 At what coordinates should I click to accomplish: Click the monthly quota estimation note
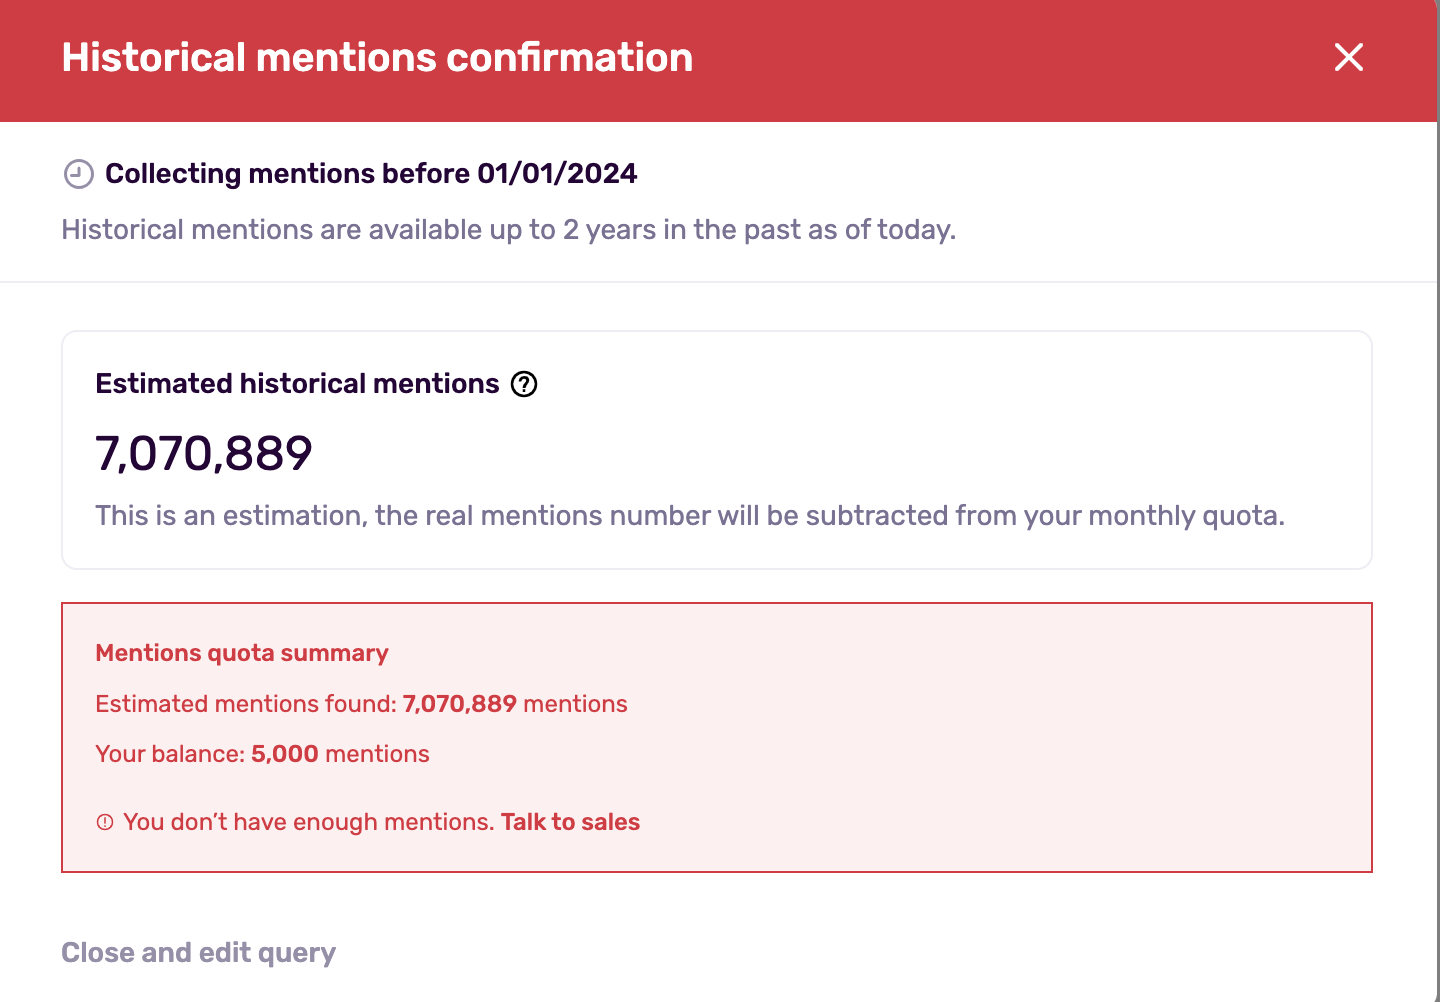tap(690, 516)
